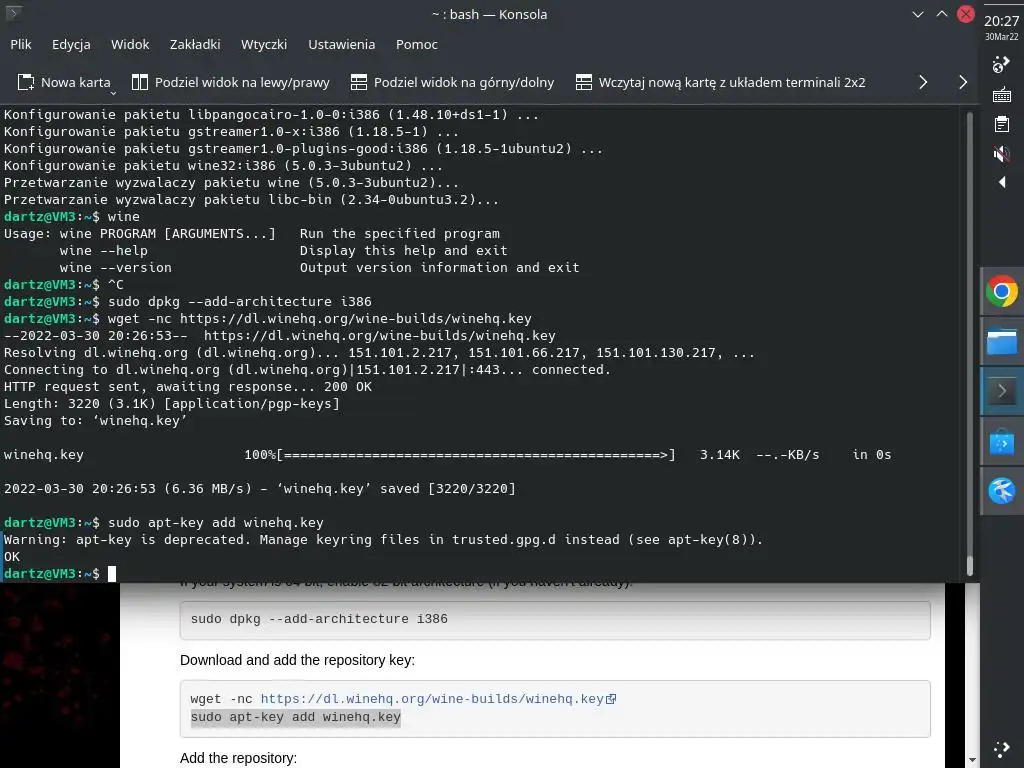The width and height of the screenshot is (1024, 768).
Task: Open virtual keyboard tray icon
Action: coord(1001,95)
